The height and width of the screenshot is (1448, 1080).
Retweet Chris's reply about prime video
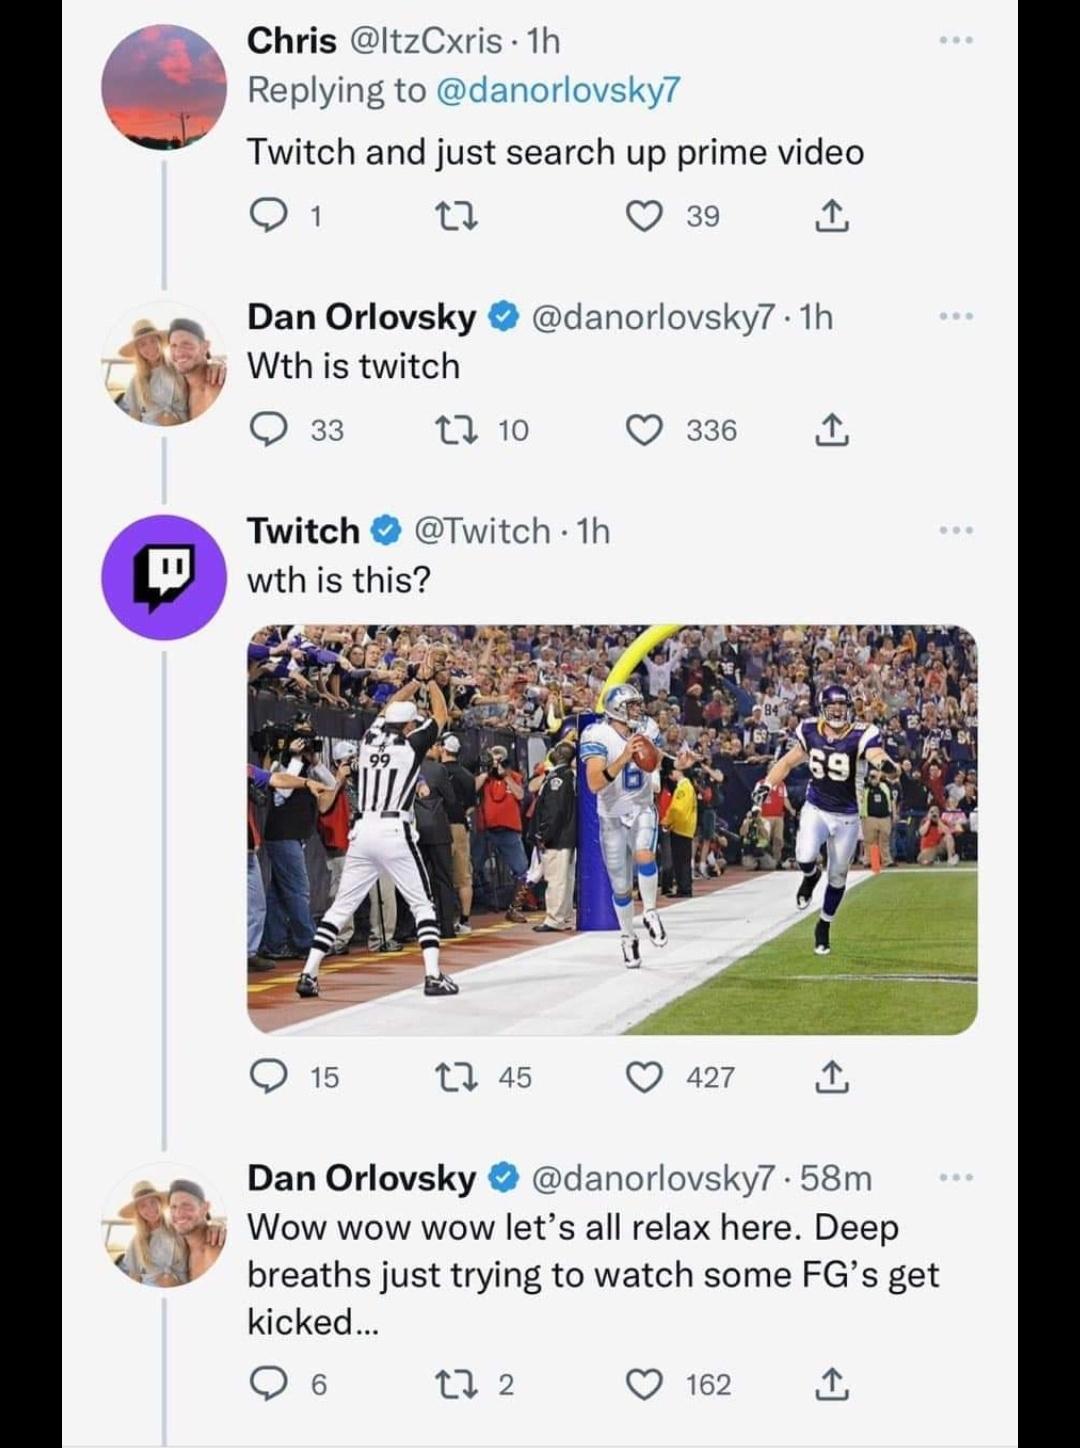pyautogui.click(x=461, y=216)
